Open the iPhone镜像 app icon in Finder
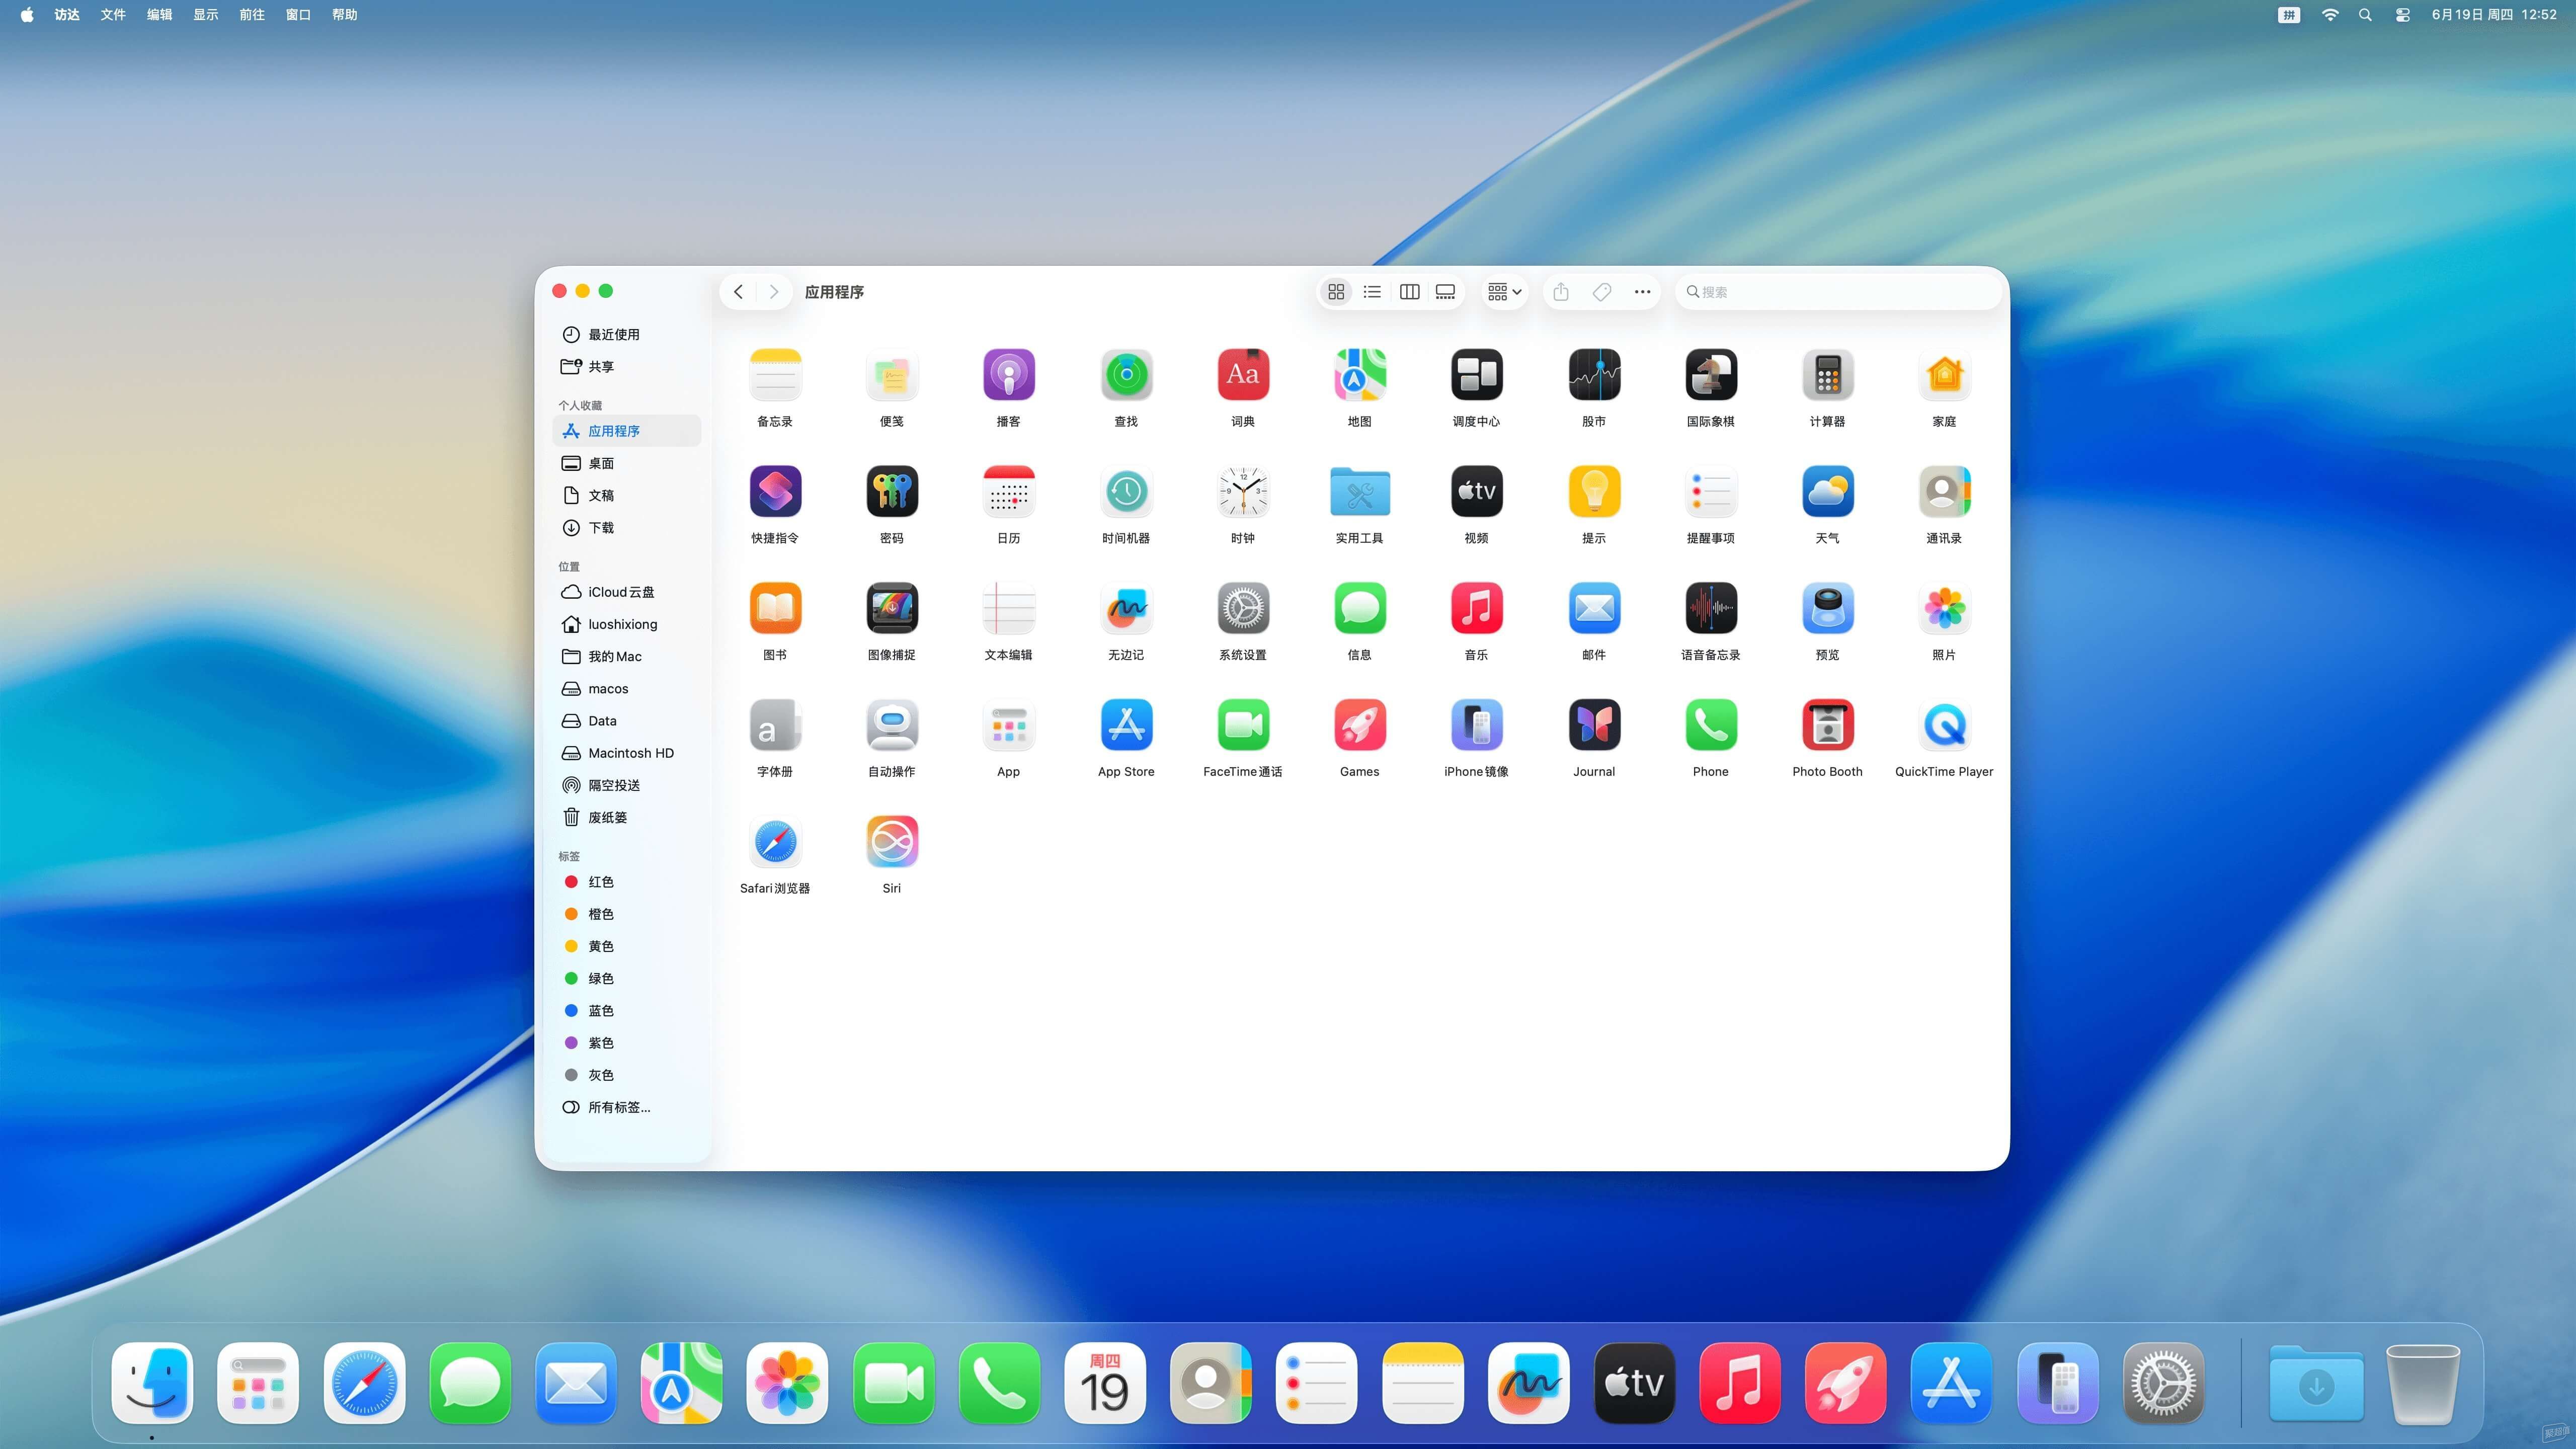This screenshot has height=1449, width=2576. tap(1476, 725)
